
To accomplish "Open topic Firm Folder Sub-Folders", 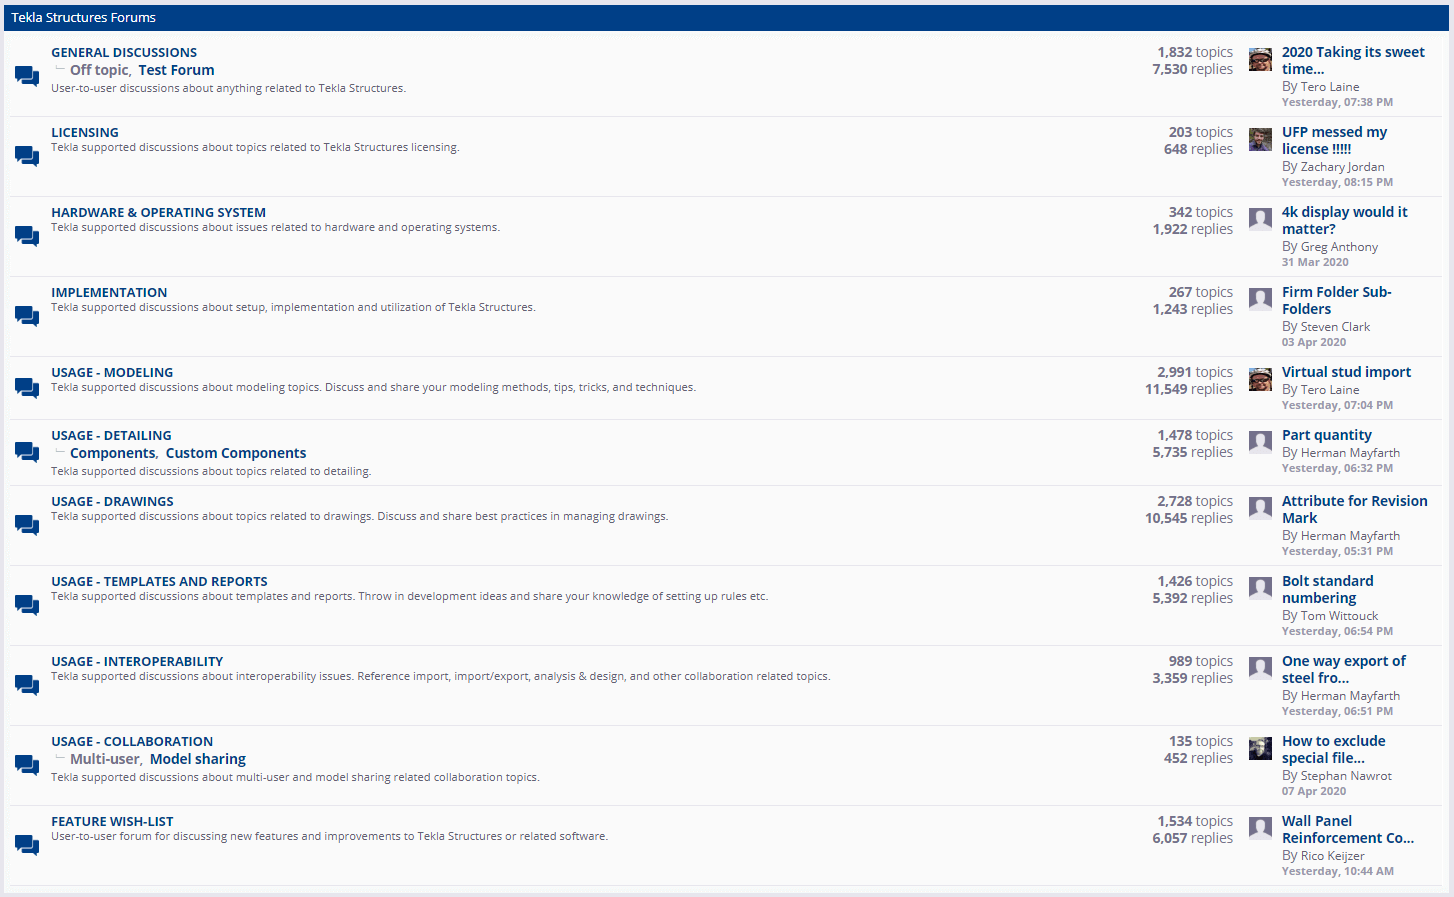I will [x=1337, y=301].
